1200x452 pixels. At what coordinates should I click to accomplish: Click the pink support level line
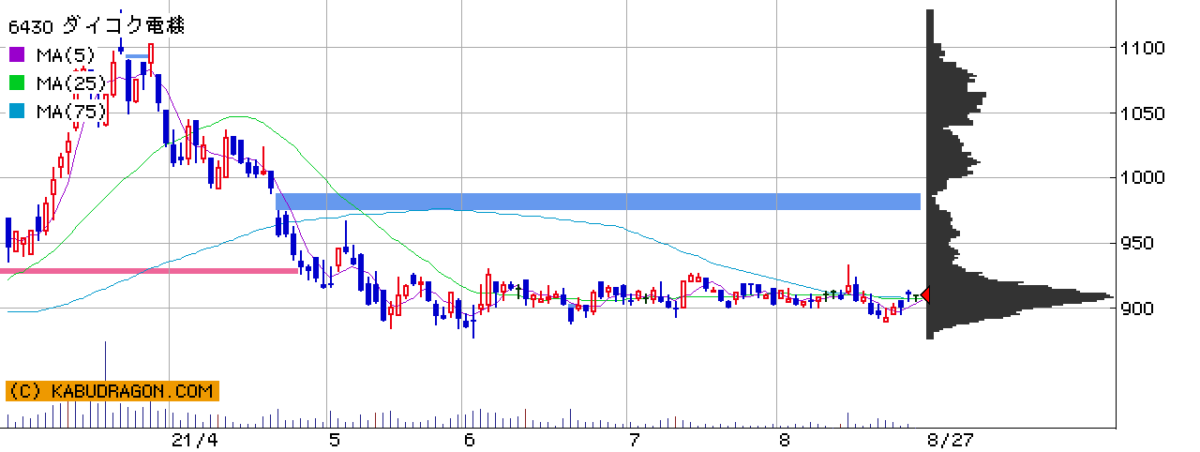click(x=149, y=270)
